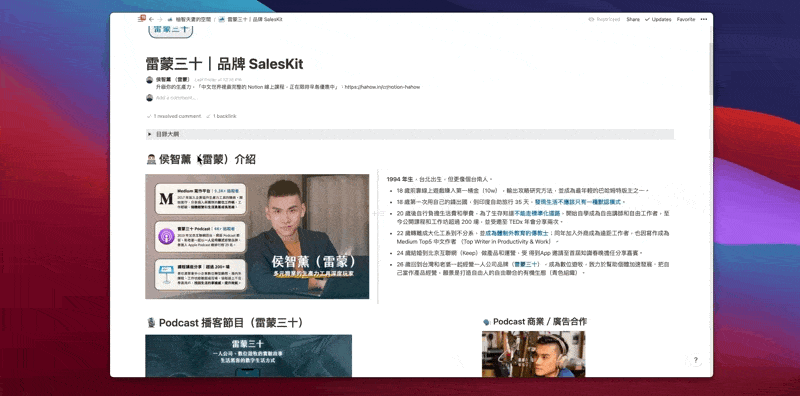Open the 侯智薰 profile banner image
800x396 pixels.
pos(257,236)
